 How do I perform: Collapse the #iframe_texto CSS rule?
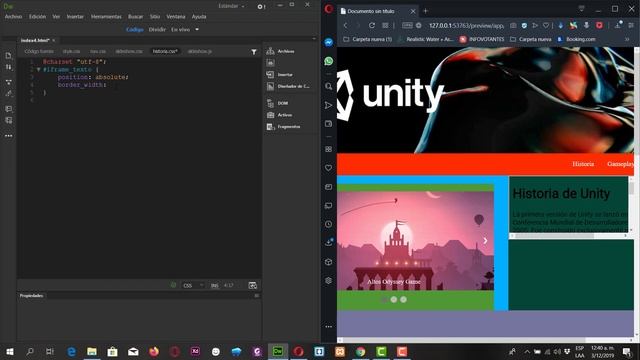coord(38,70)
